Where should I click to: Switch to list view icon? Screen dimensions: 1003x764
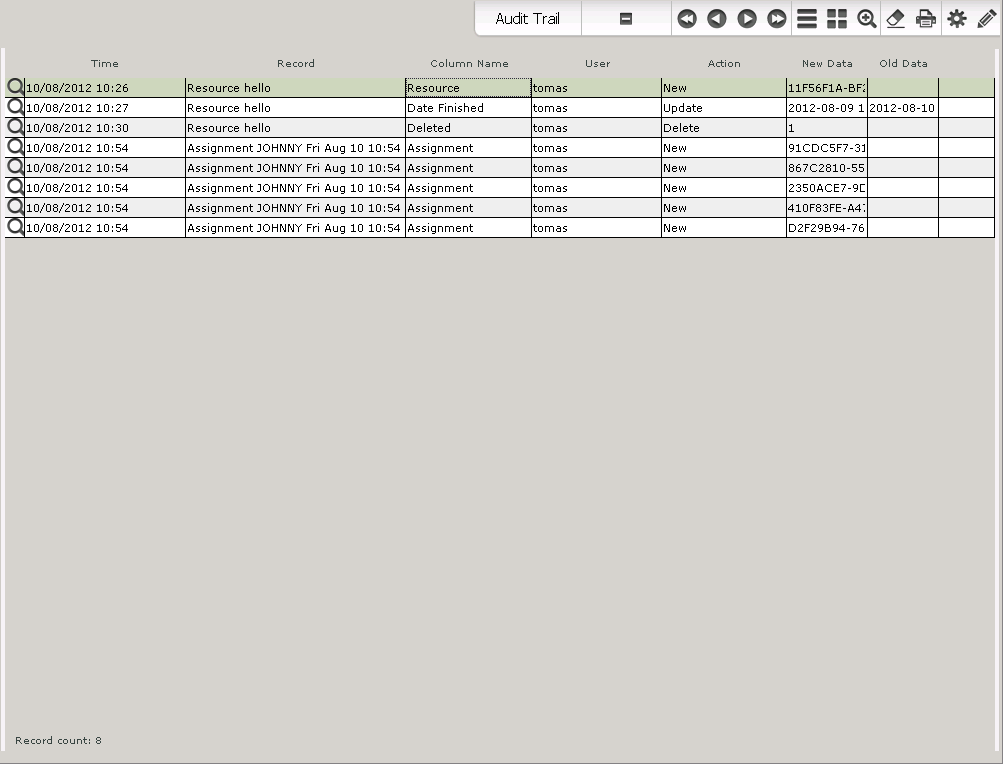(807, 19)
